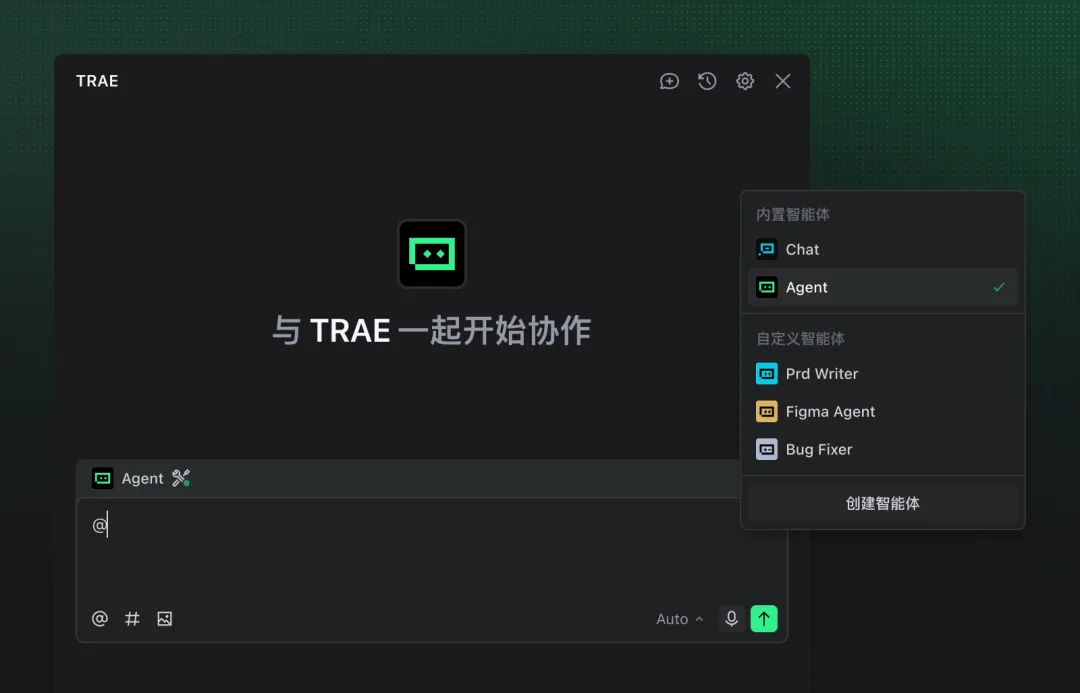Choose Prd Writer custom agent
This screenshot has width=1080, height=693.
(882, 373)
